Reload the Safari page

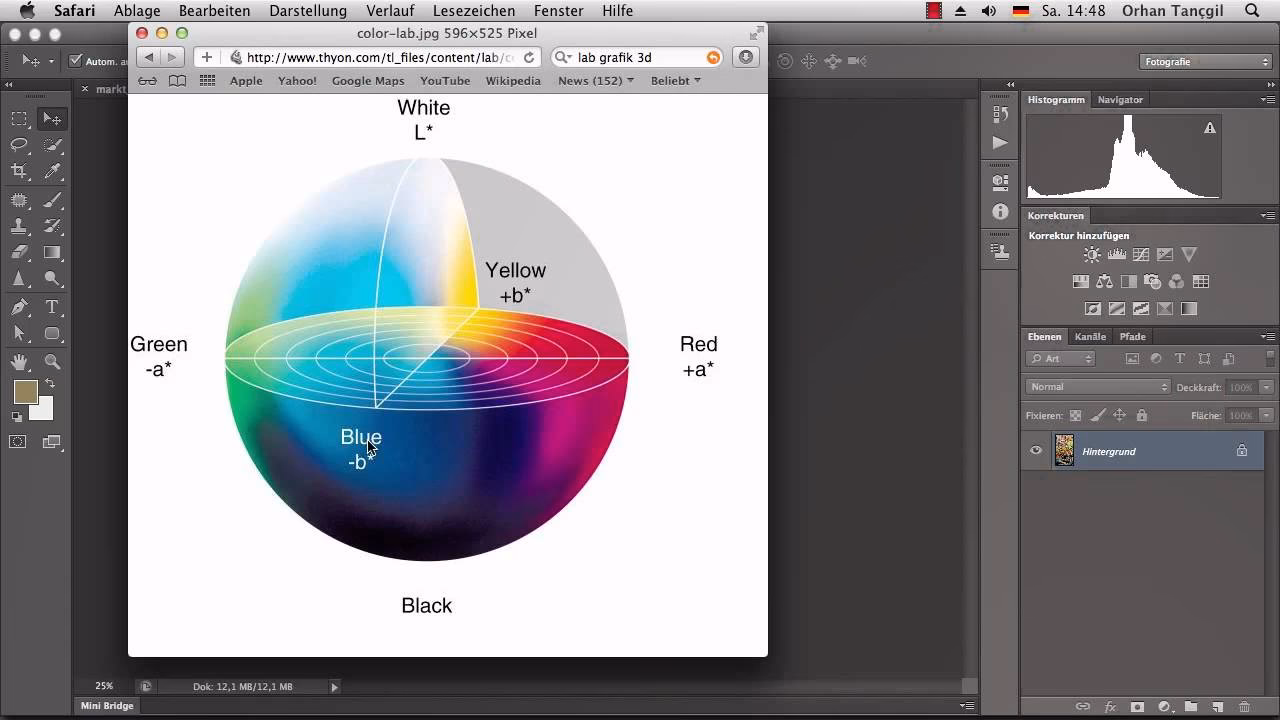coord(530,57)
